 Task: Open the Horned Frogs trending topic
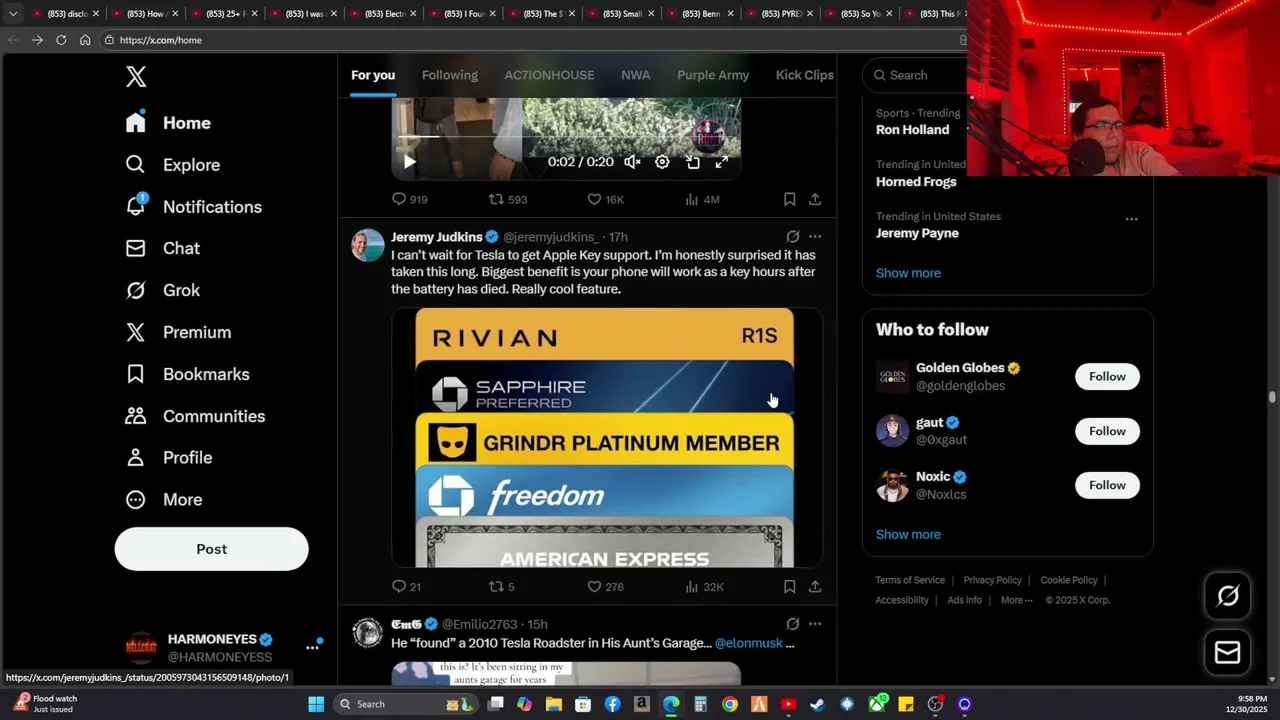(x=916, y=182)
